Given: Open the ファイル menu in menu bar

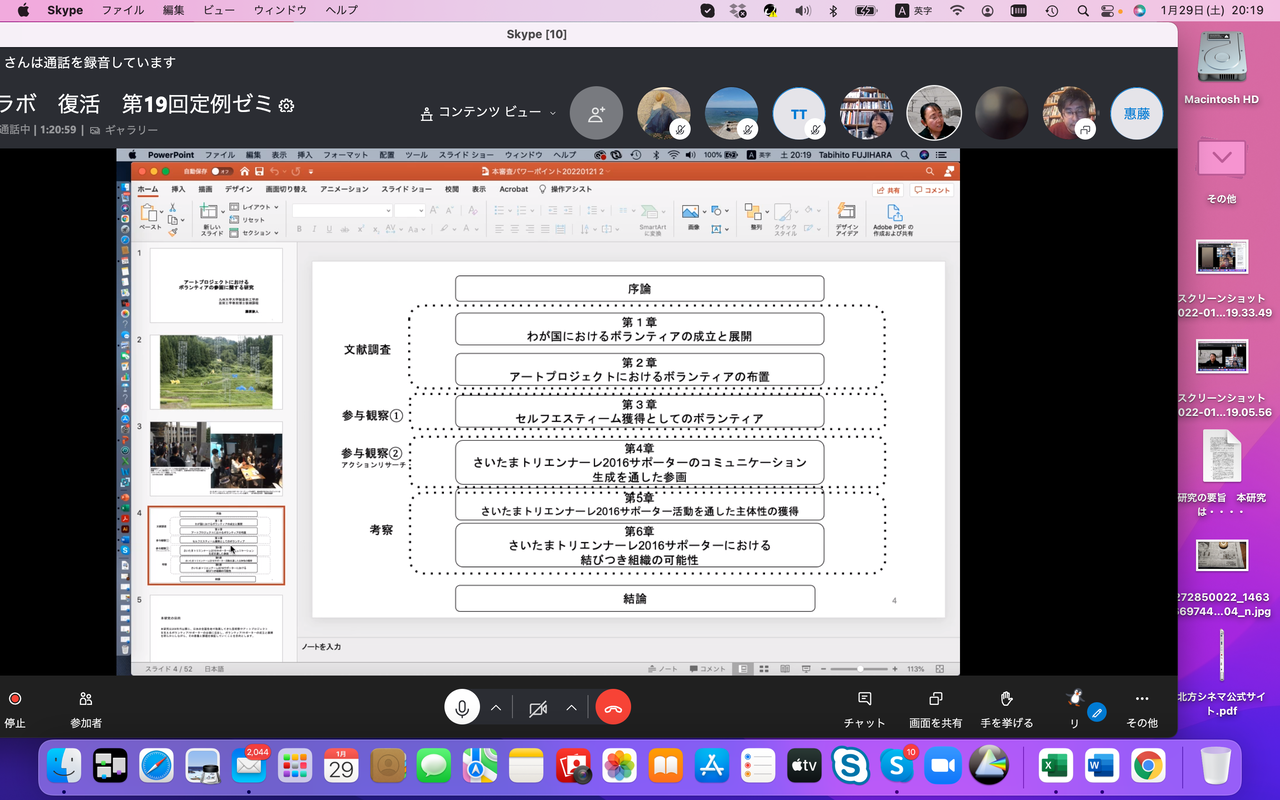Looking at the screenshot, I should 123,10.
